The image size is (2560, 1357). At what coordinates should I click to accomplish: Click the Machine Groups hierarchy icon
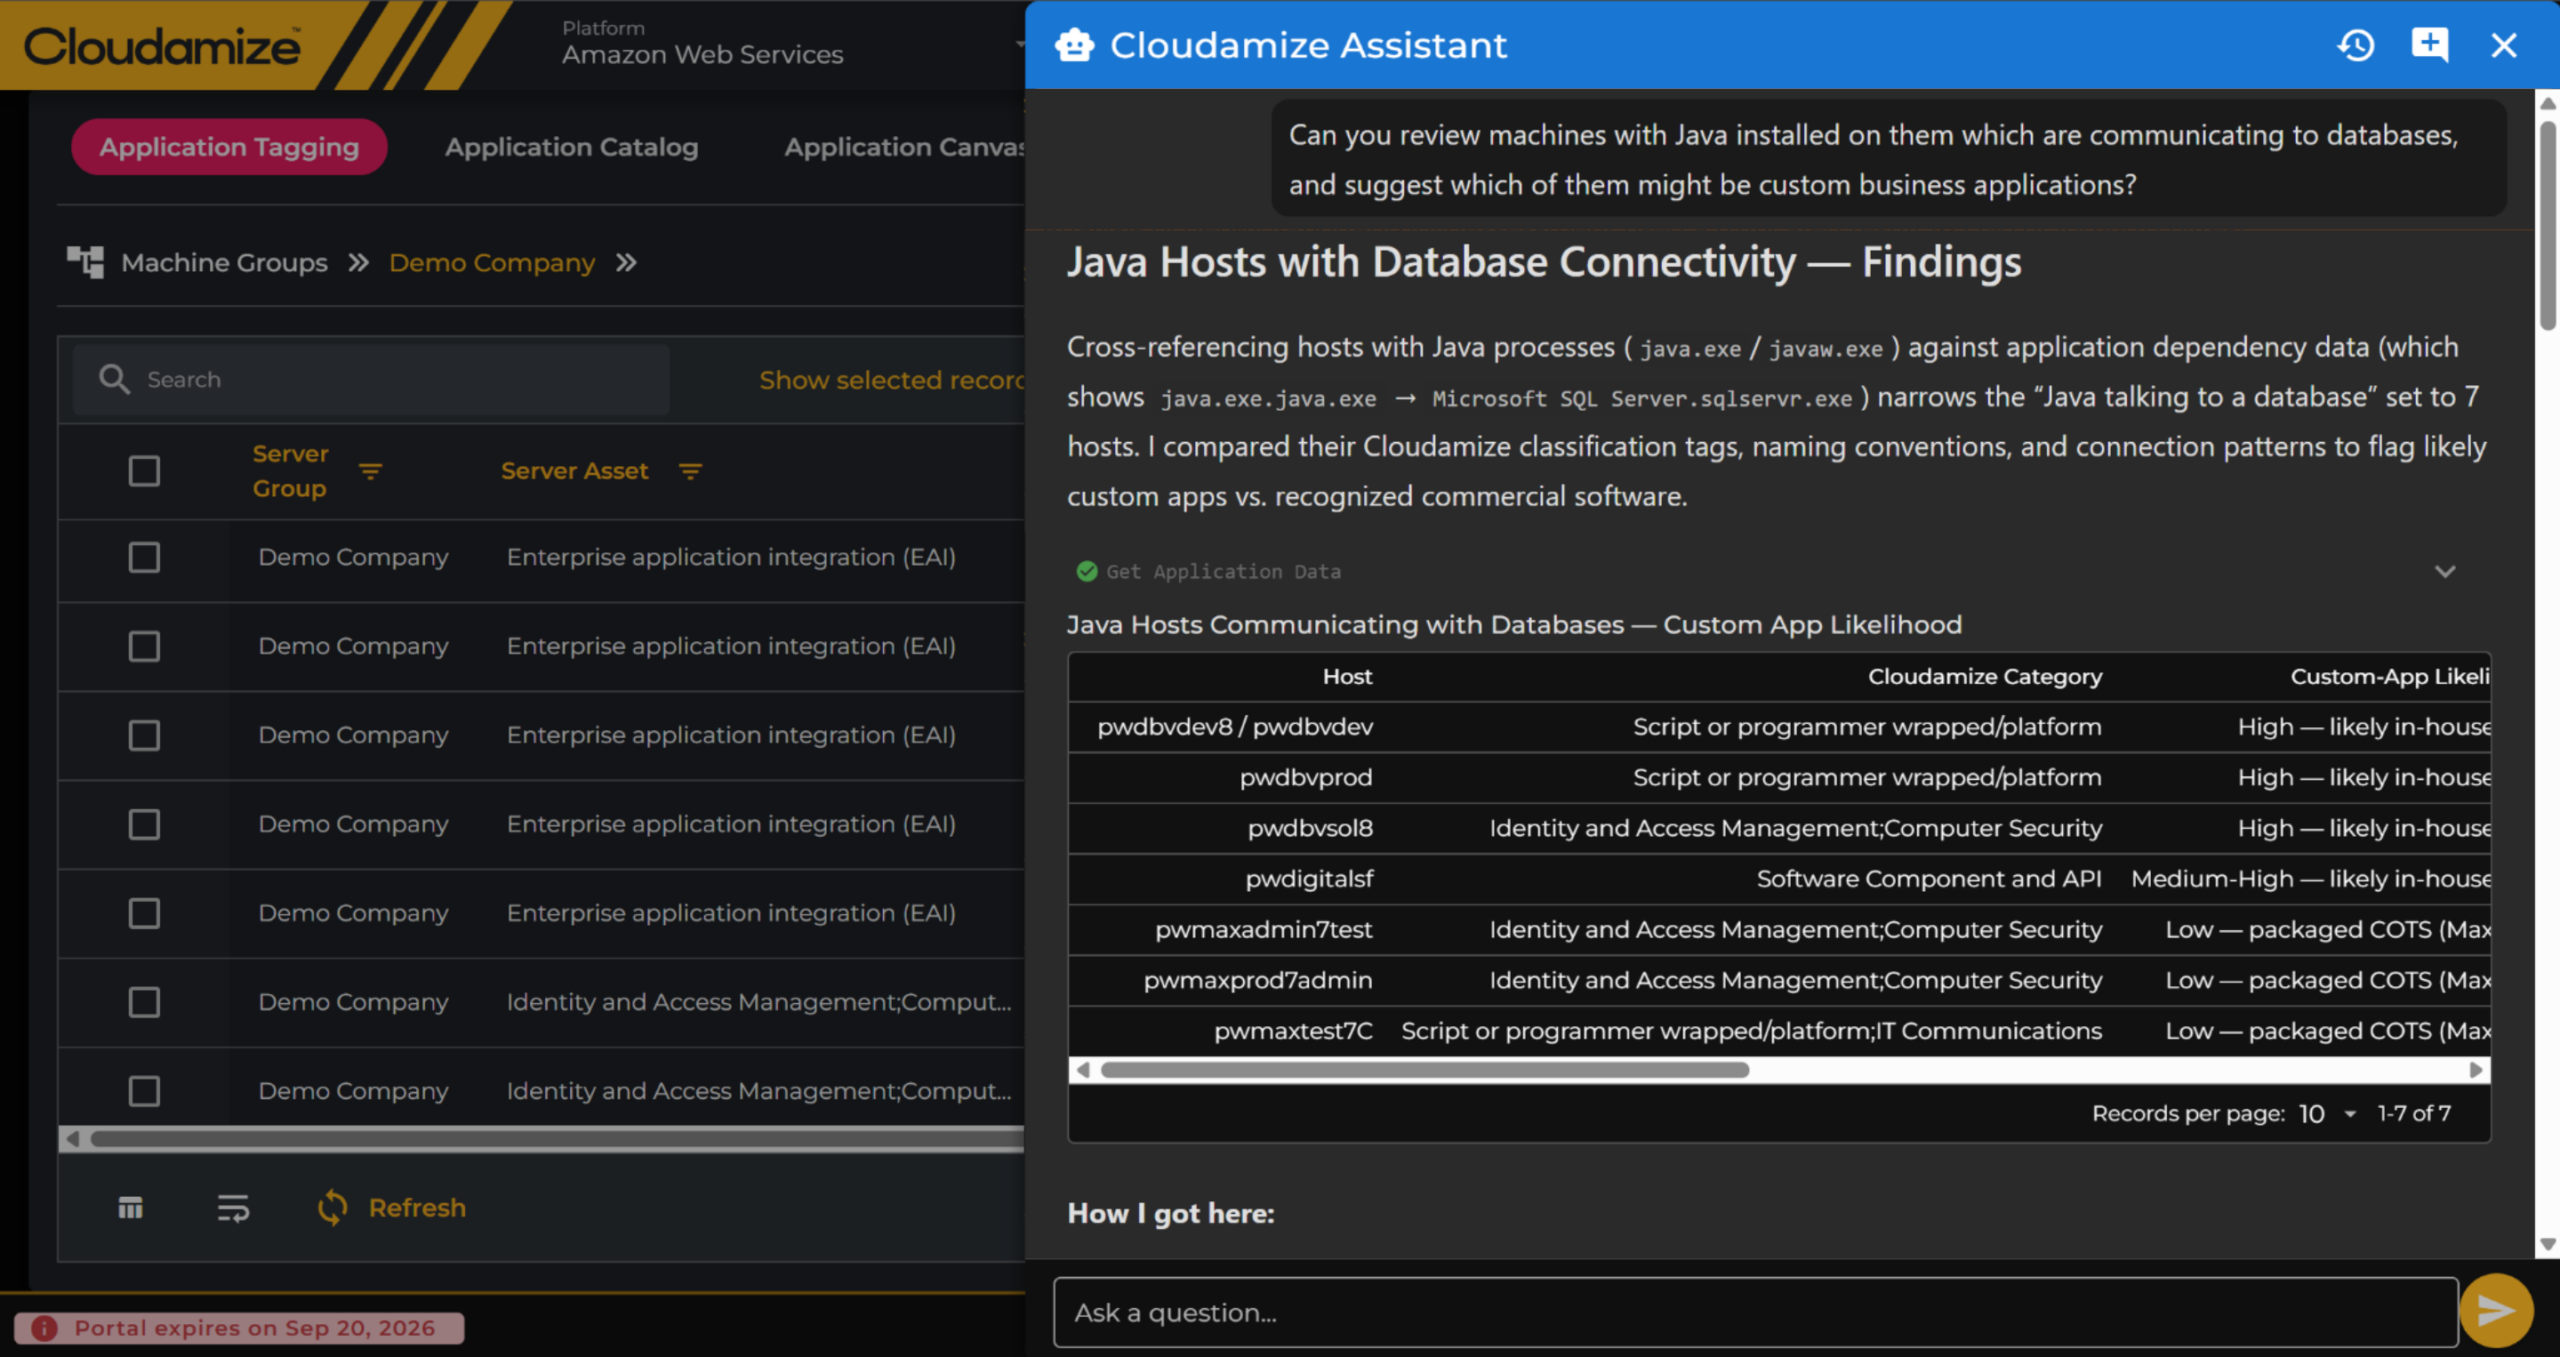(85, 262)
